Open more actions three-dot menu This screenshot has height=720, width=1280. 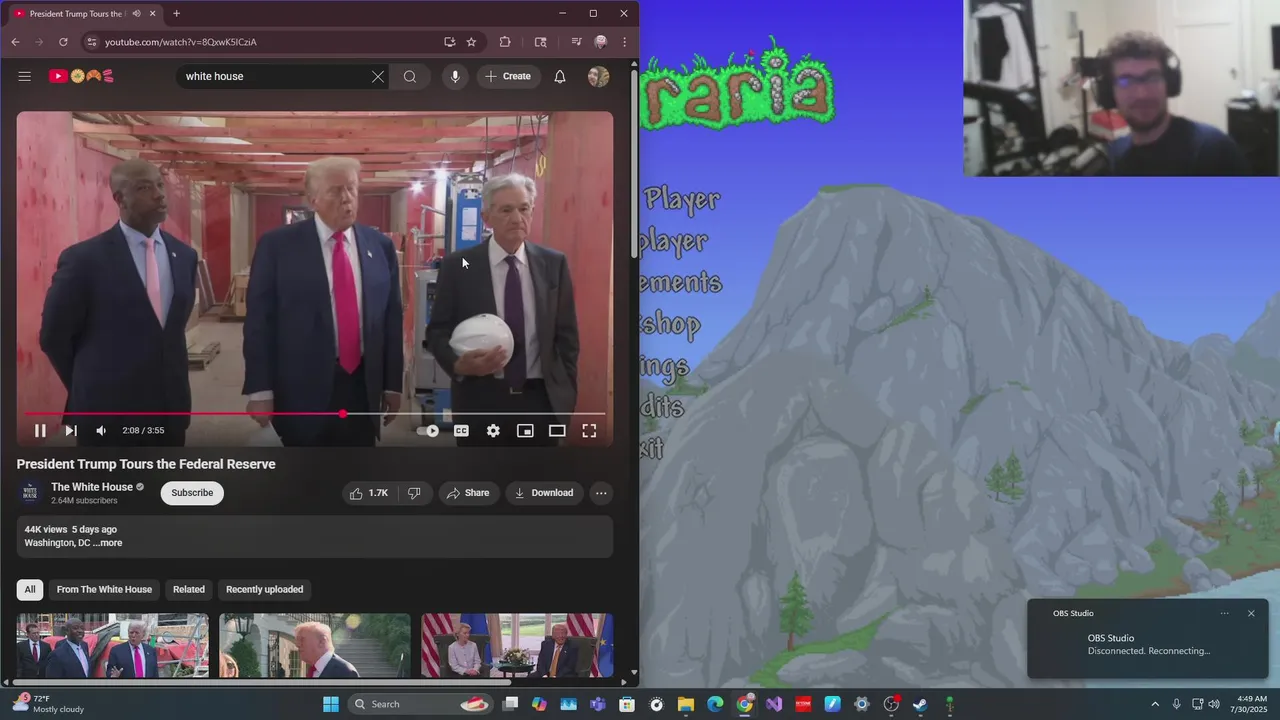pyautogui.click(x=601, y=493)
